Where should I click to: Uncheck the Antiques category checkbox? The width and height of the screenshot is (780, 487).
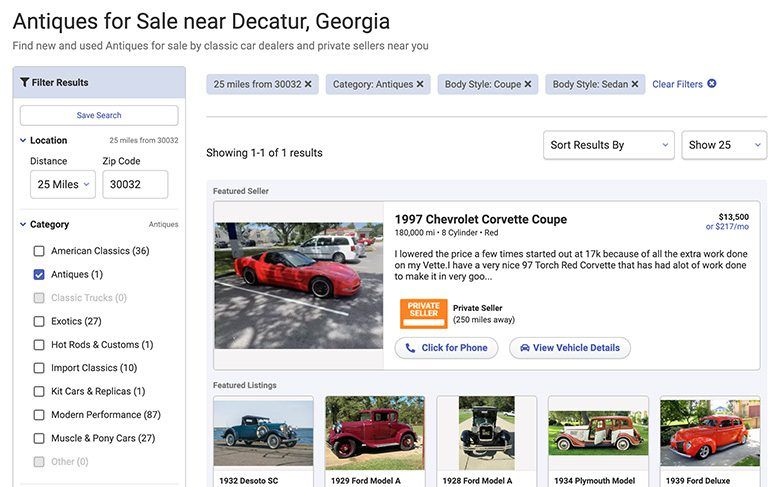tap(39, 275)
